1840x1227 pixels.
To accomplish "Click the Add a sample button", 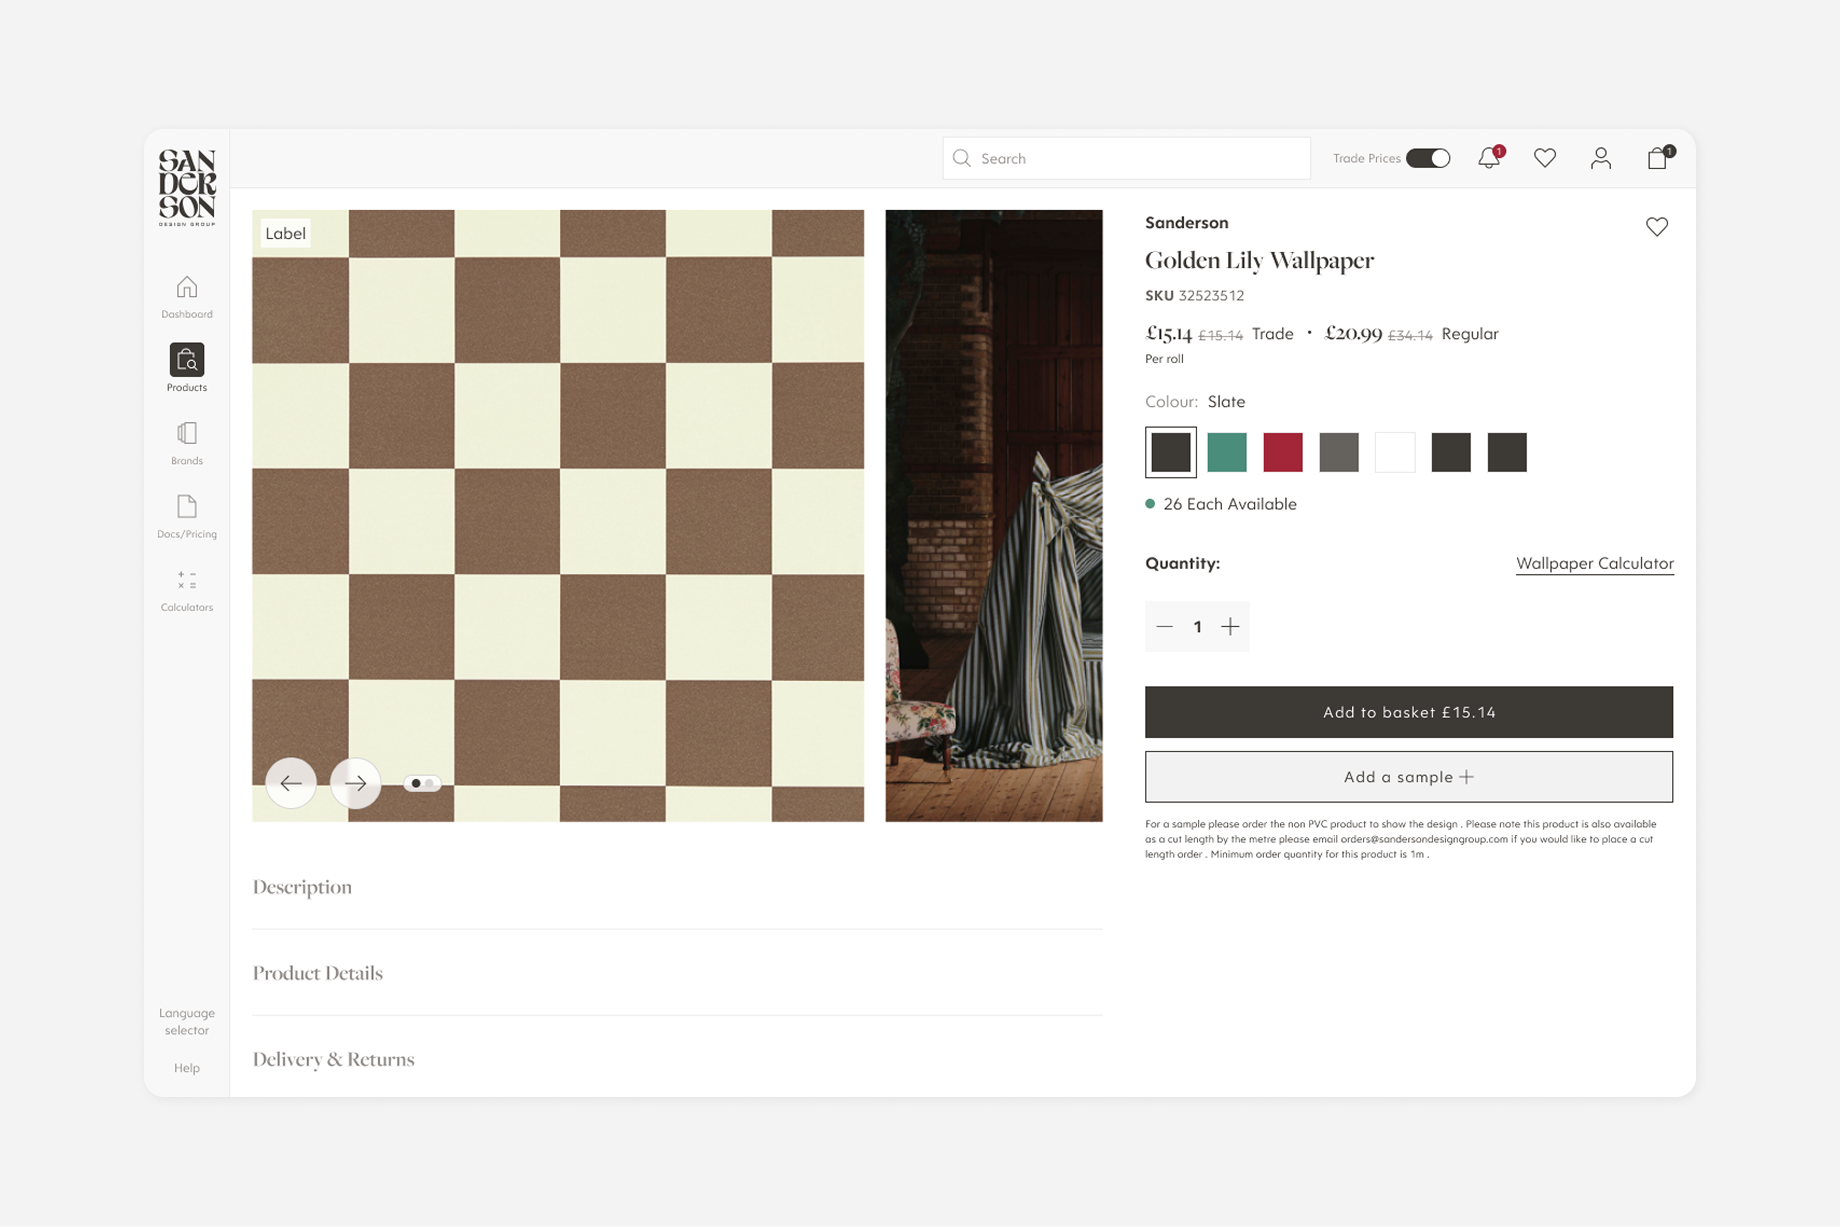I will click(x=1409, y=777).
